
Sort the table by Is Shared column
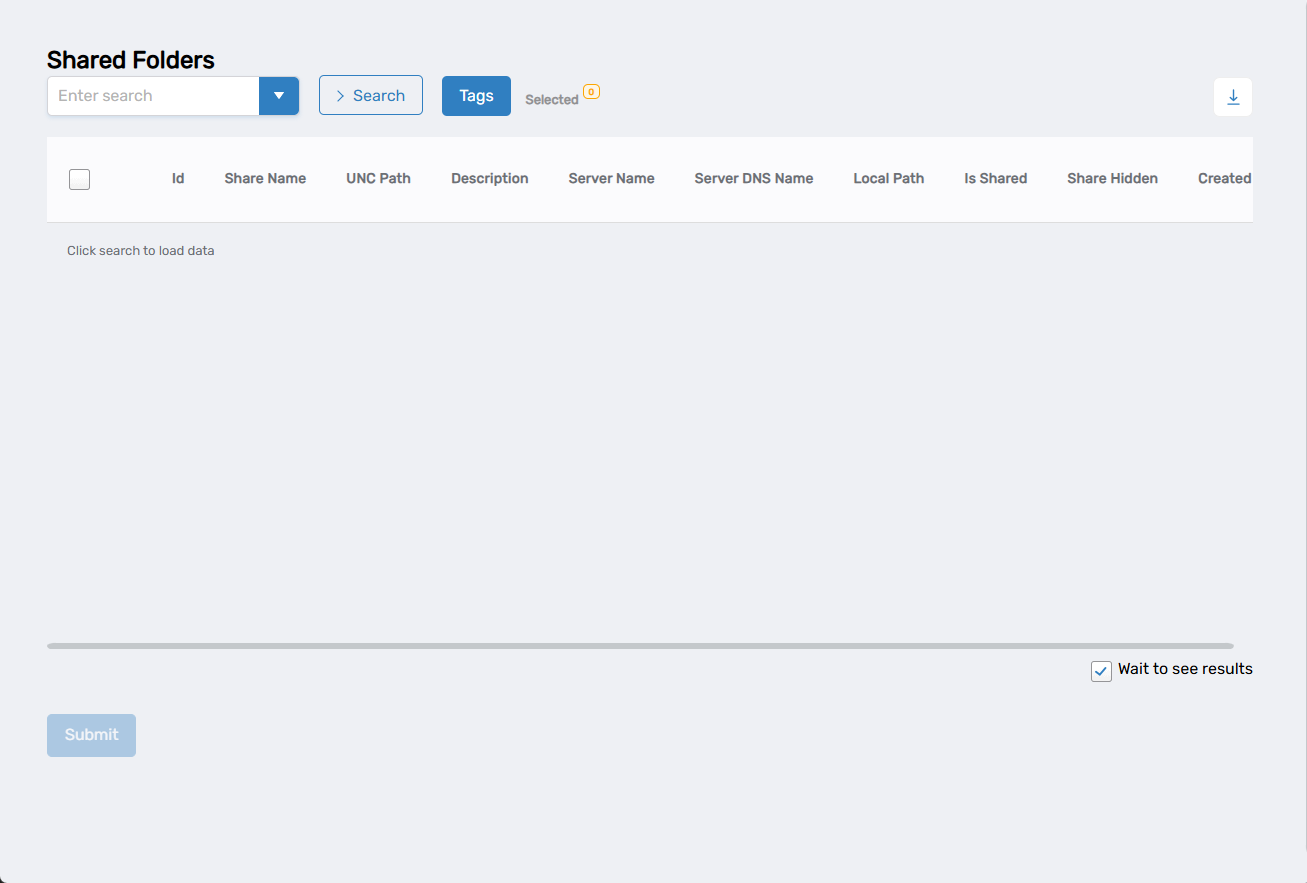tap(995, 178)
